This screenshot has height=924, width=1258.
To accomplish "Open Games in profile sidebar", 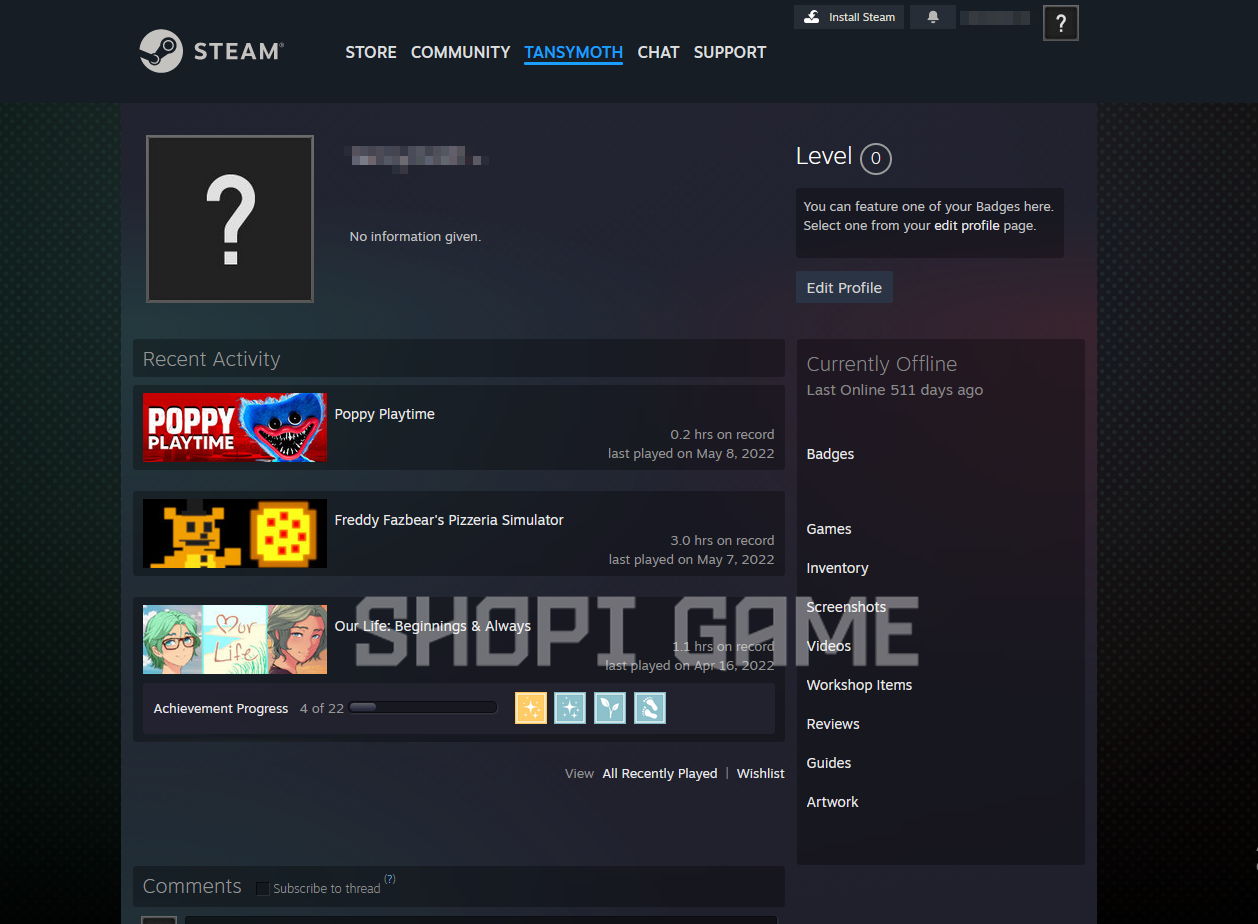I will (829, 529).
